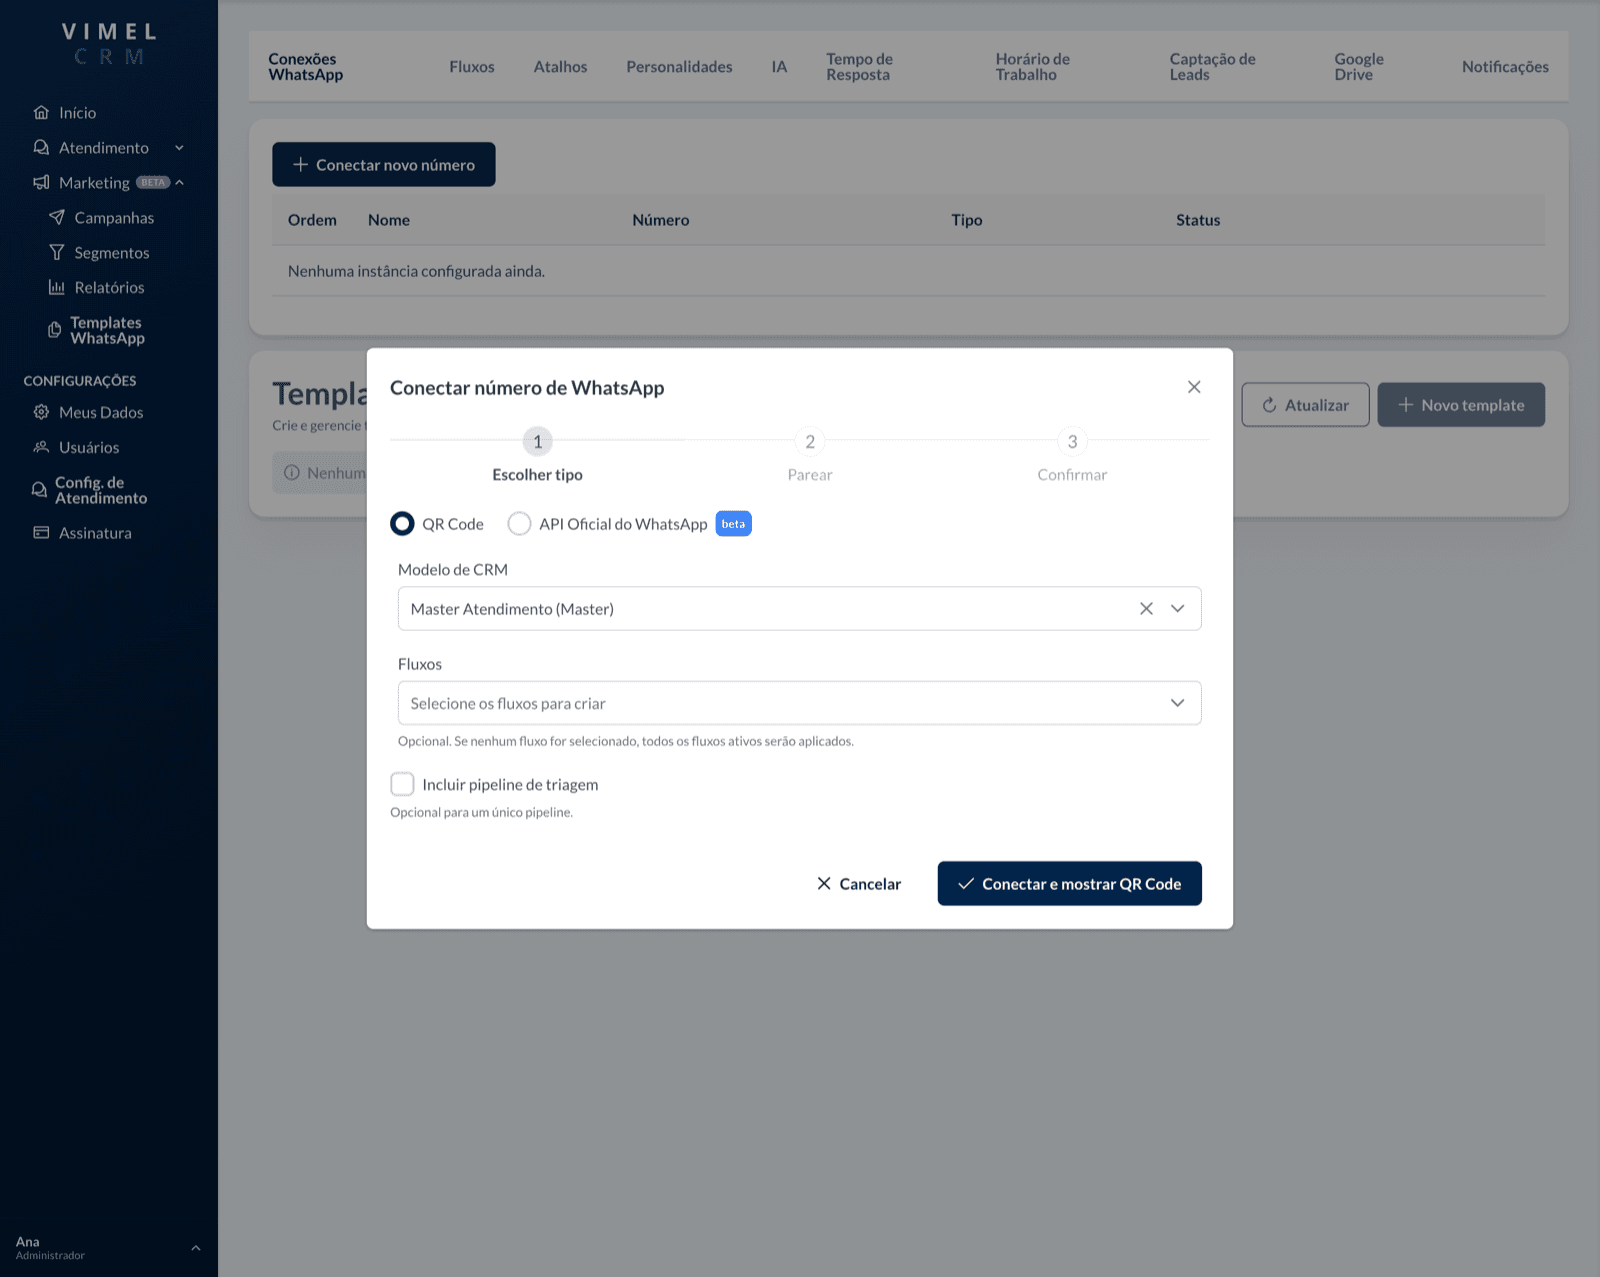
Task: Click the Conectar novo número button
Action: tap(384, 164)
